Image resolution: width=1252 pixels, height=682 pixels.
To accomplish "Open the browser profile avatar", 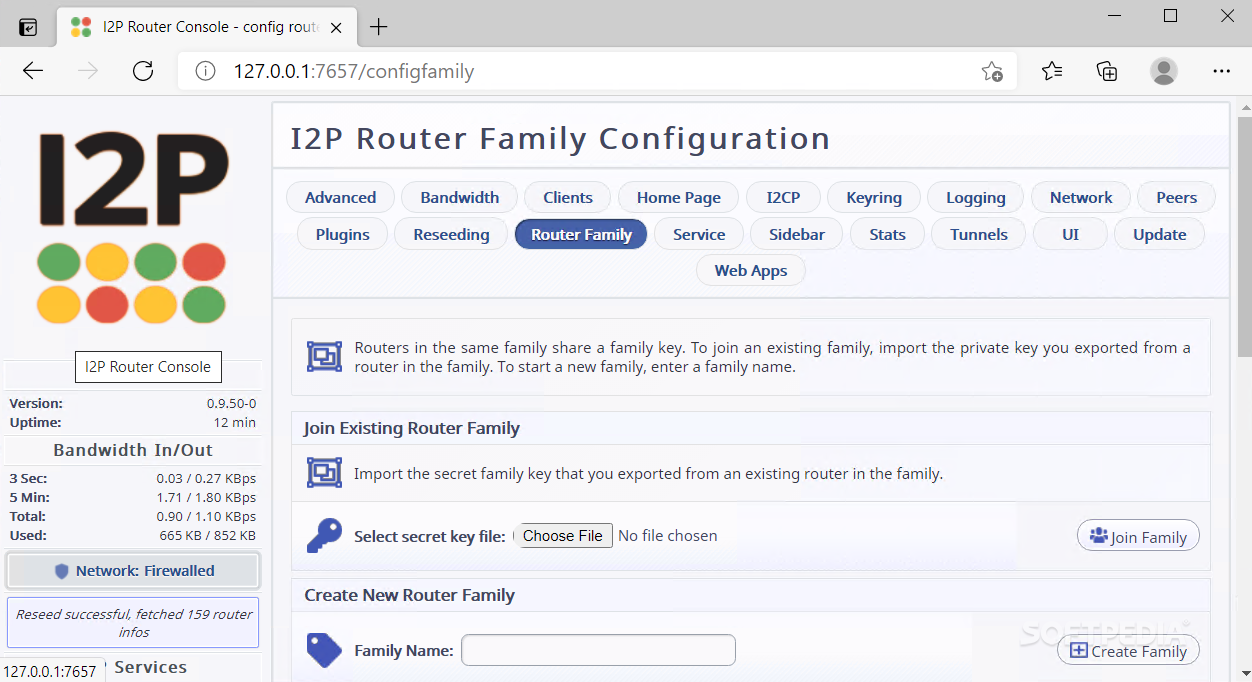I will click(1164, 71).
